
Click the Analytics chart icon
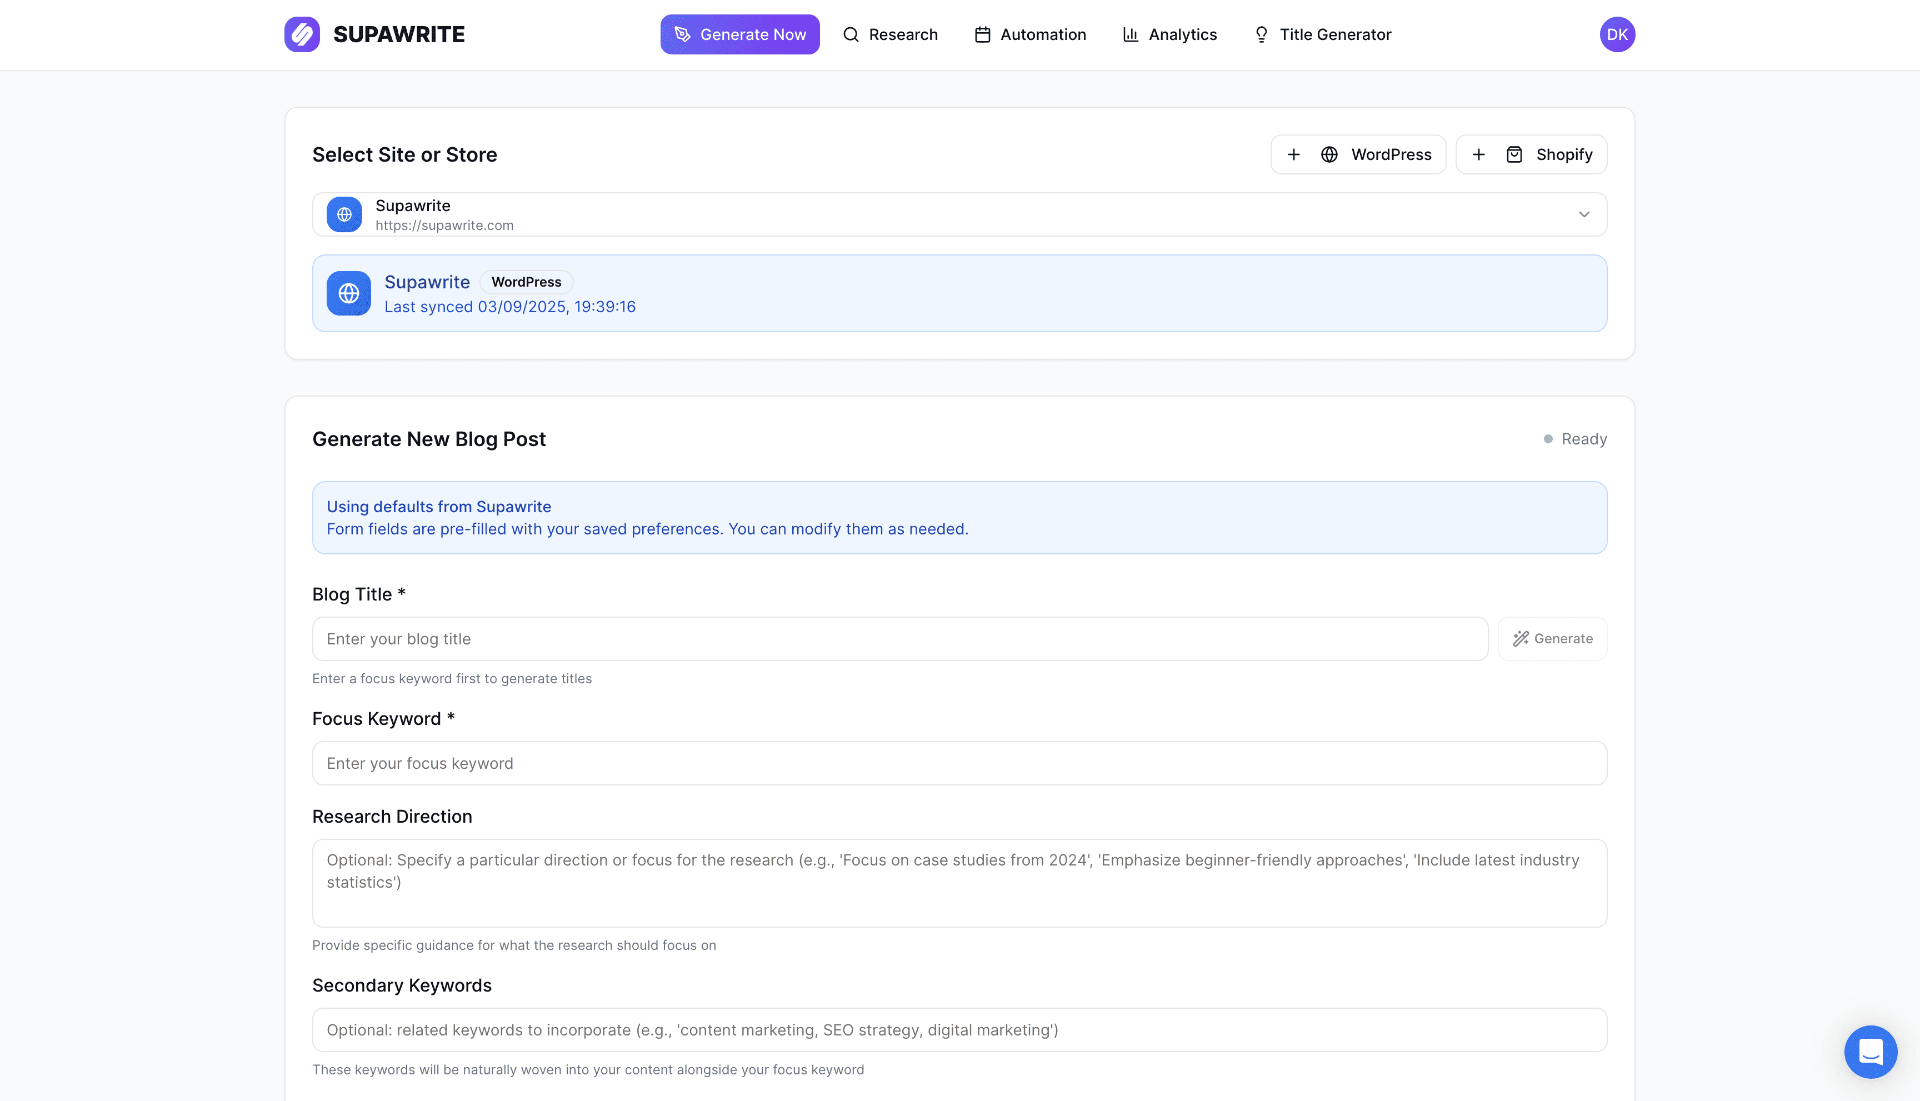tap(1129, 34)
